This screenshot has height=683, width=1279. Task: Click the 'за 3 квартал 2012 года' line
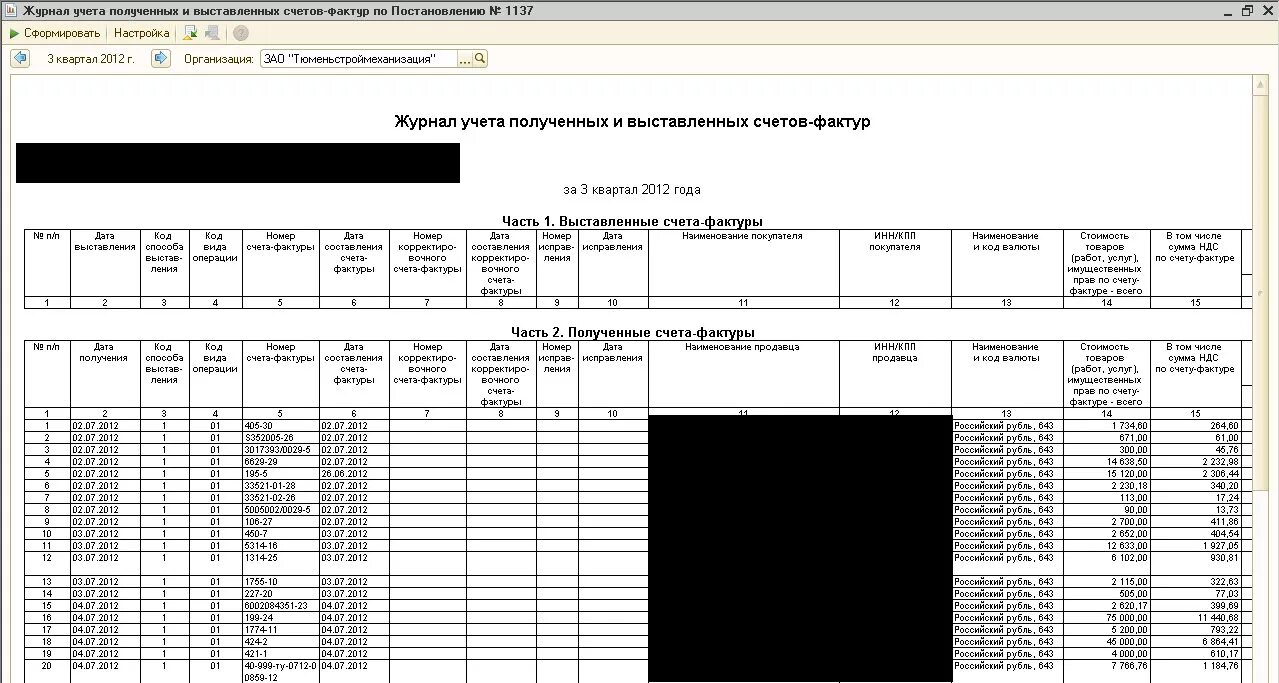tap(632, 190)
